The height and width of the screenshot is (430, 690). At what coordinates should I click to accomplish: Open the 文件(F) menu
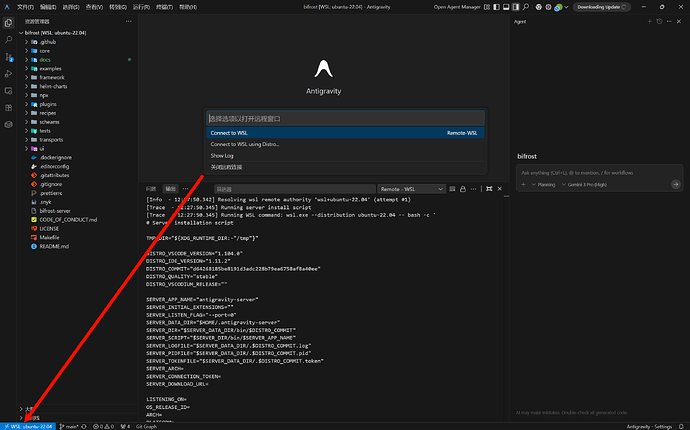pos(25,7)
